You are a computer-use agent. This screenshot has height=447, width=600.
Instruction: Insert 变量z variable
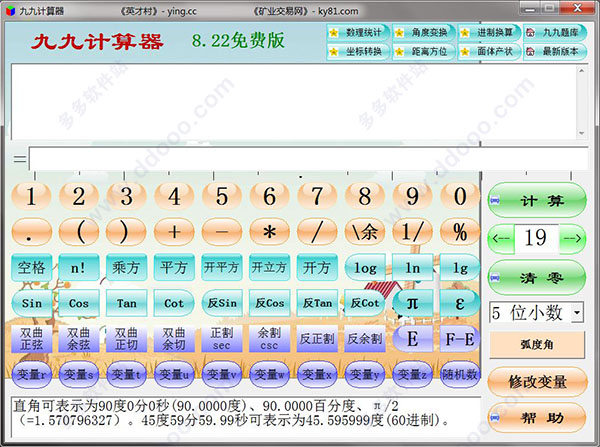[412, 374]
